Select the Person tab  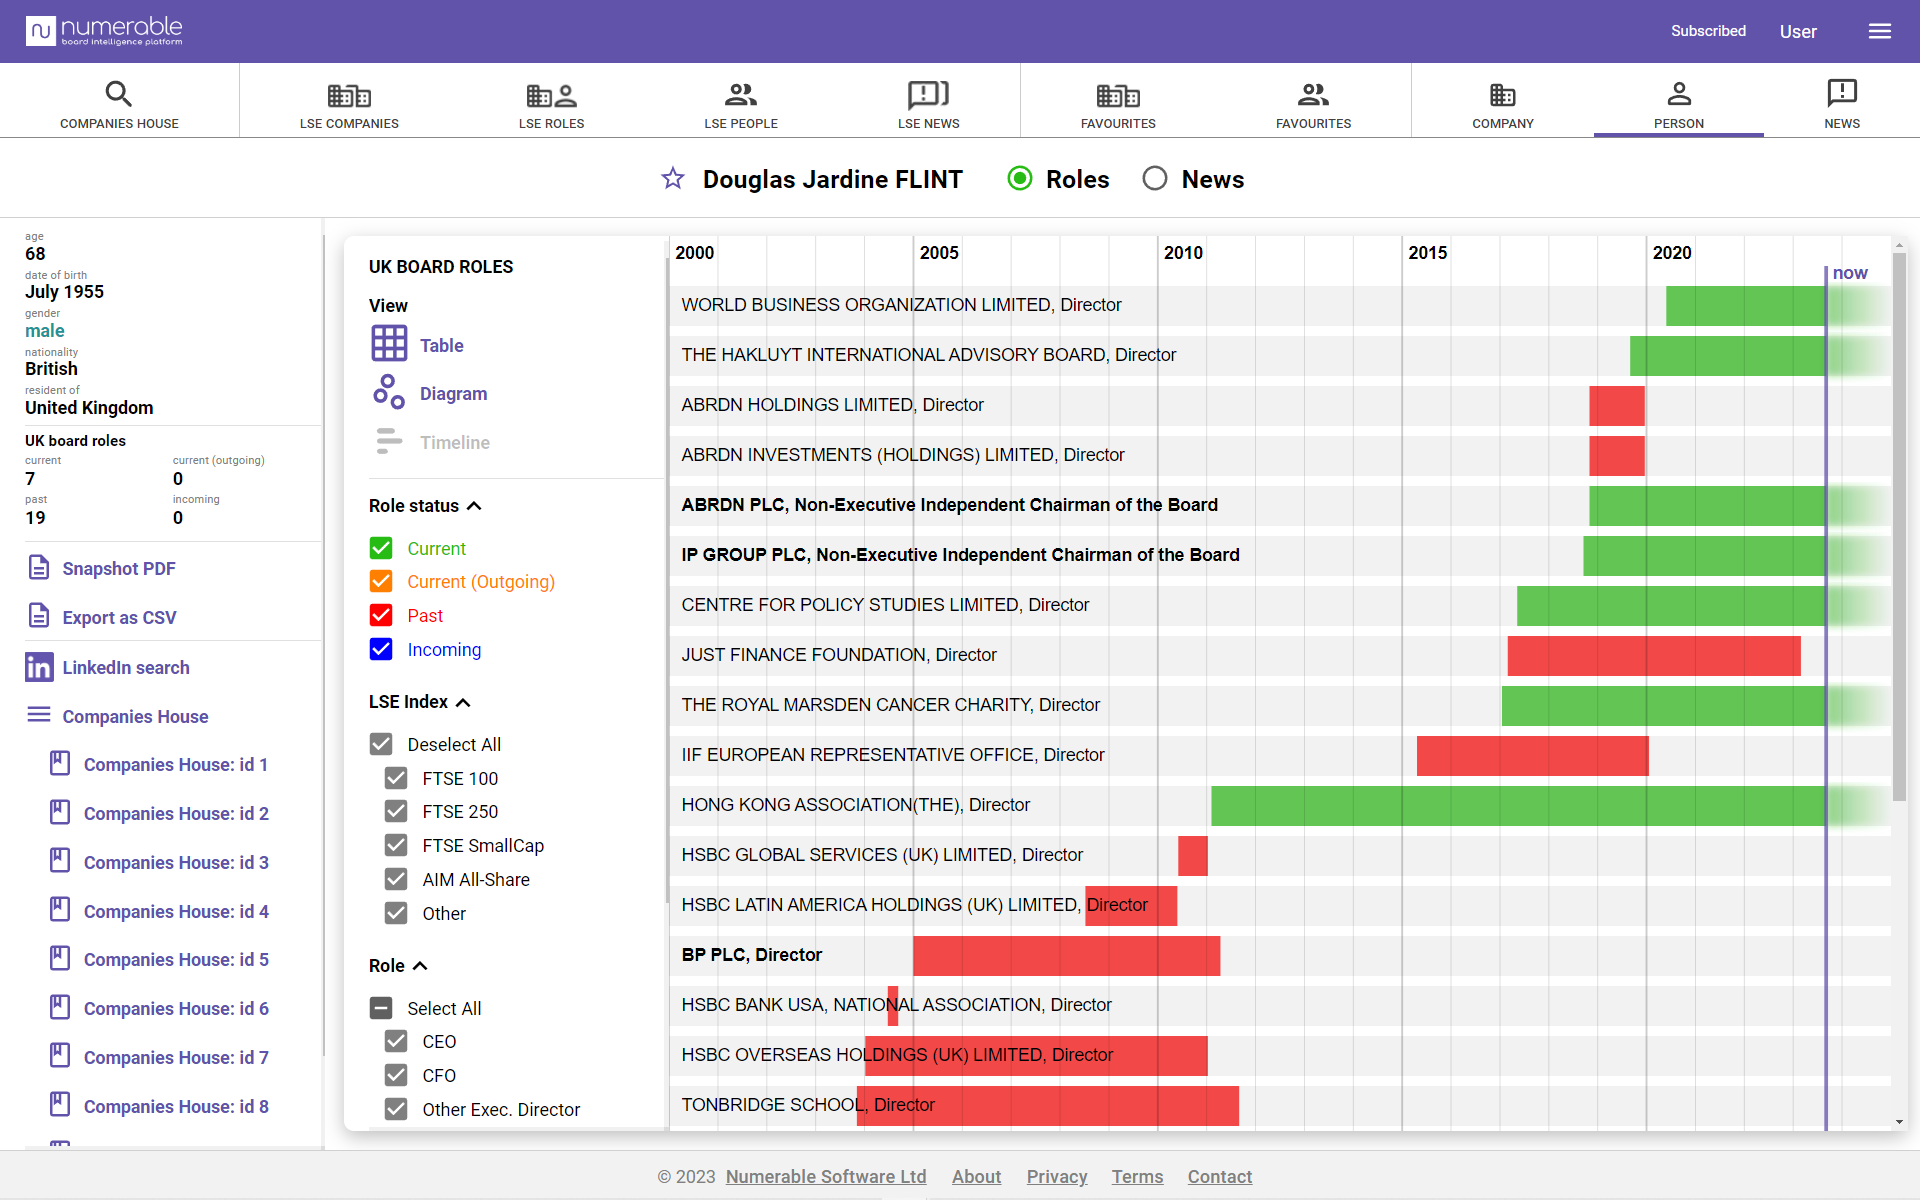click(1679, 104)
